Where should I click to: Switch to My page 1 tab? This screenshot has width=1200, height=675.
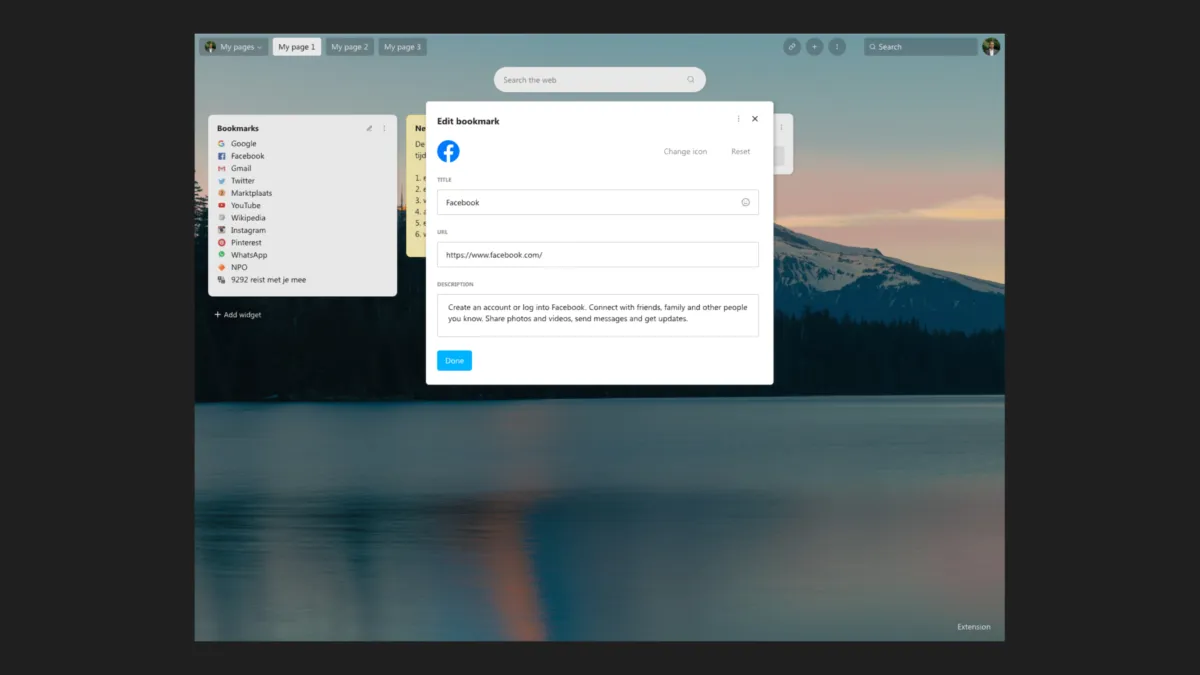point(297,47)
